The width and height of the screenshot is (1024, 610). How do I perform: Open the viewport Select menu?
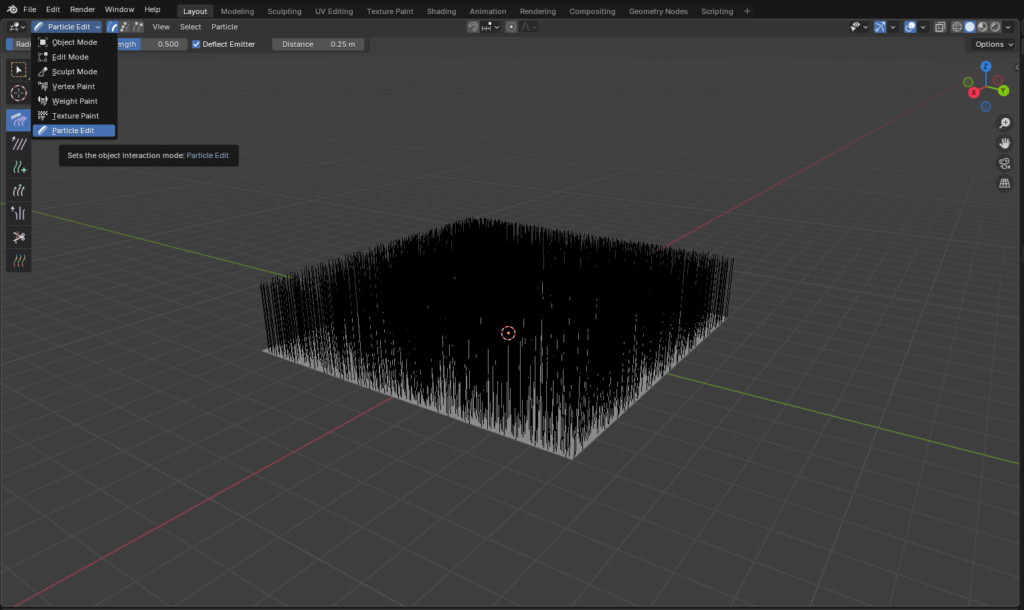(190, 27)
